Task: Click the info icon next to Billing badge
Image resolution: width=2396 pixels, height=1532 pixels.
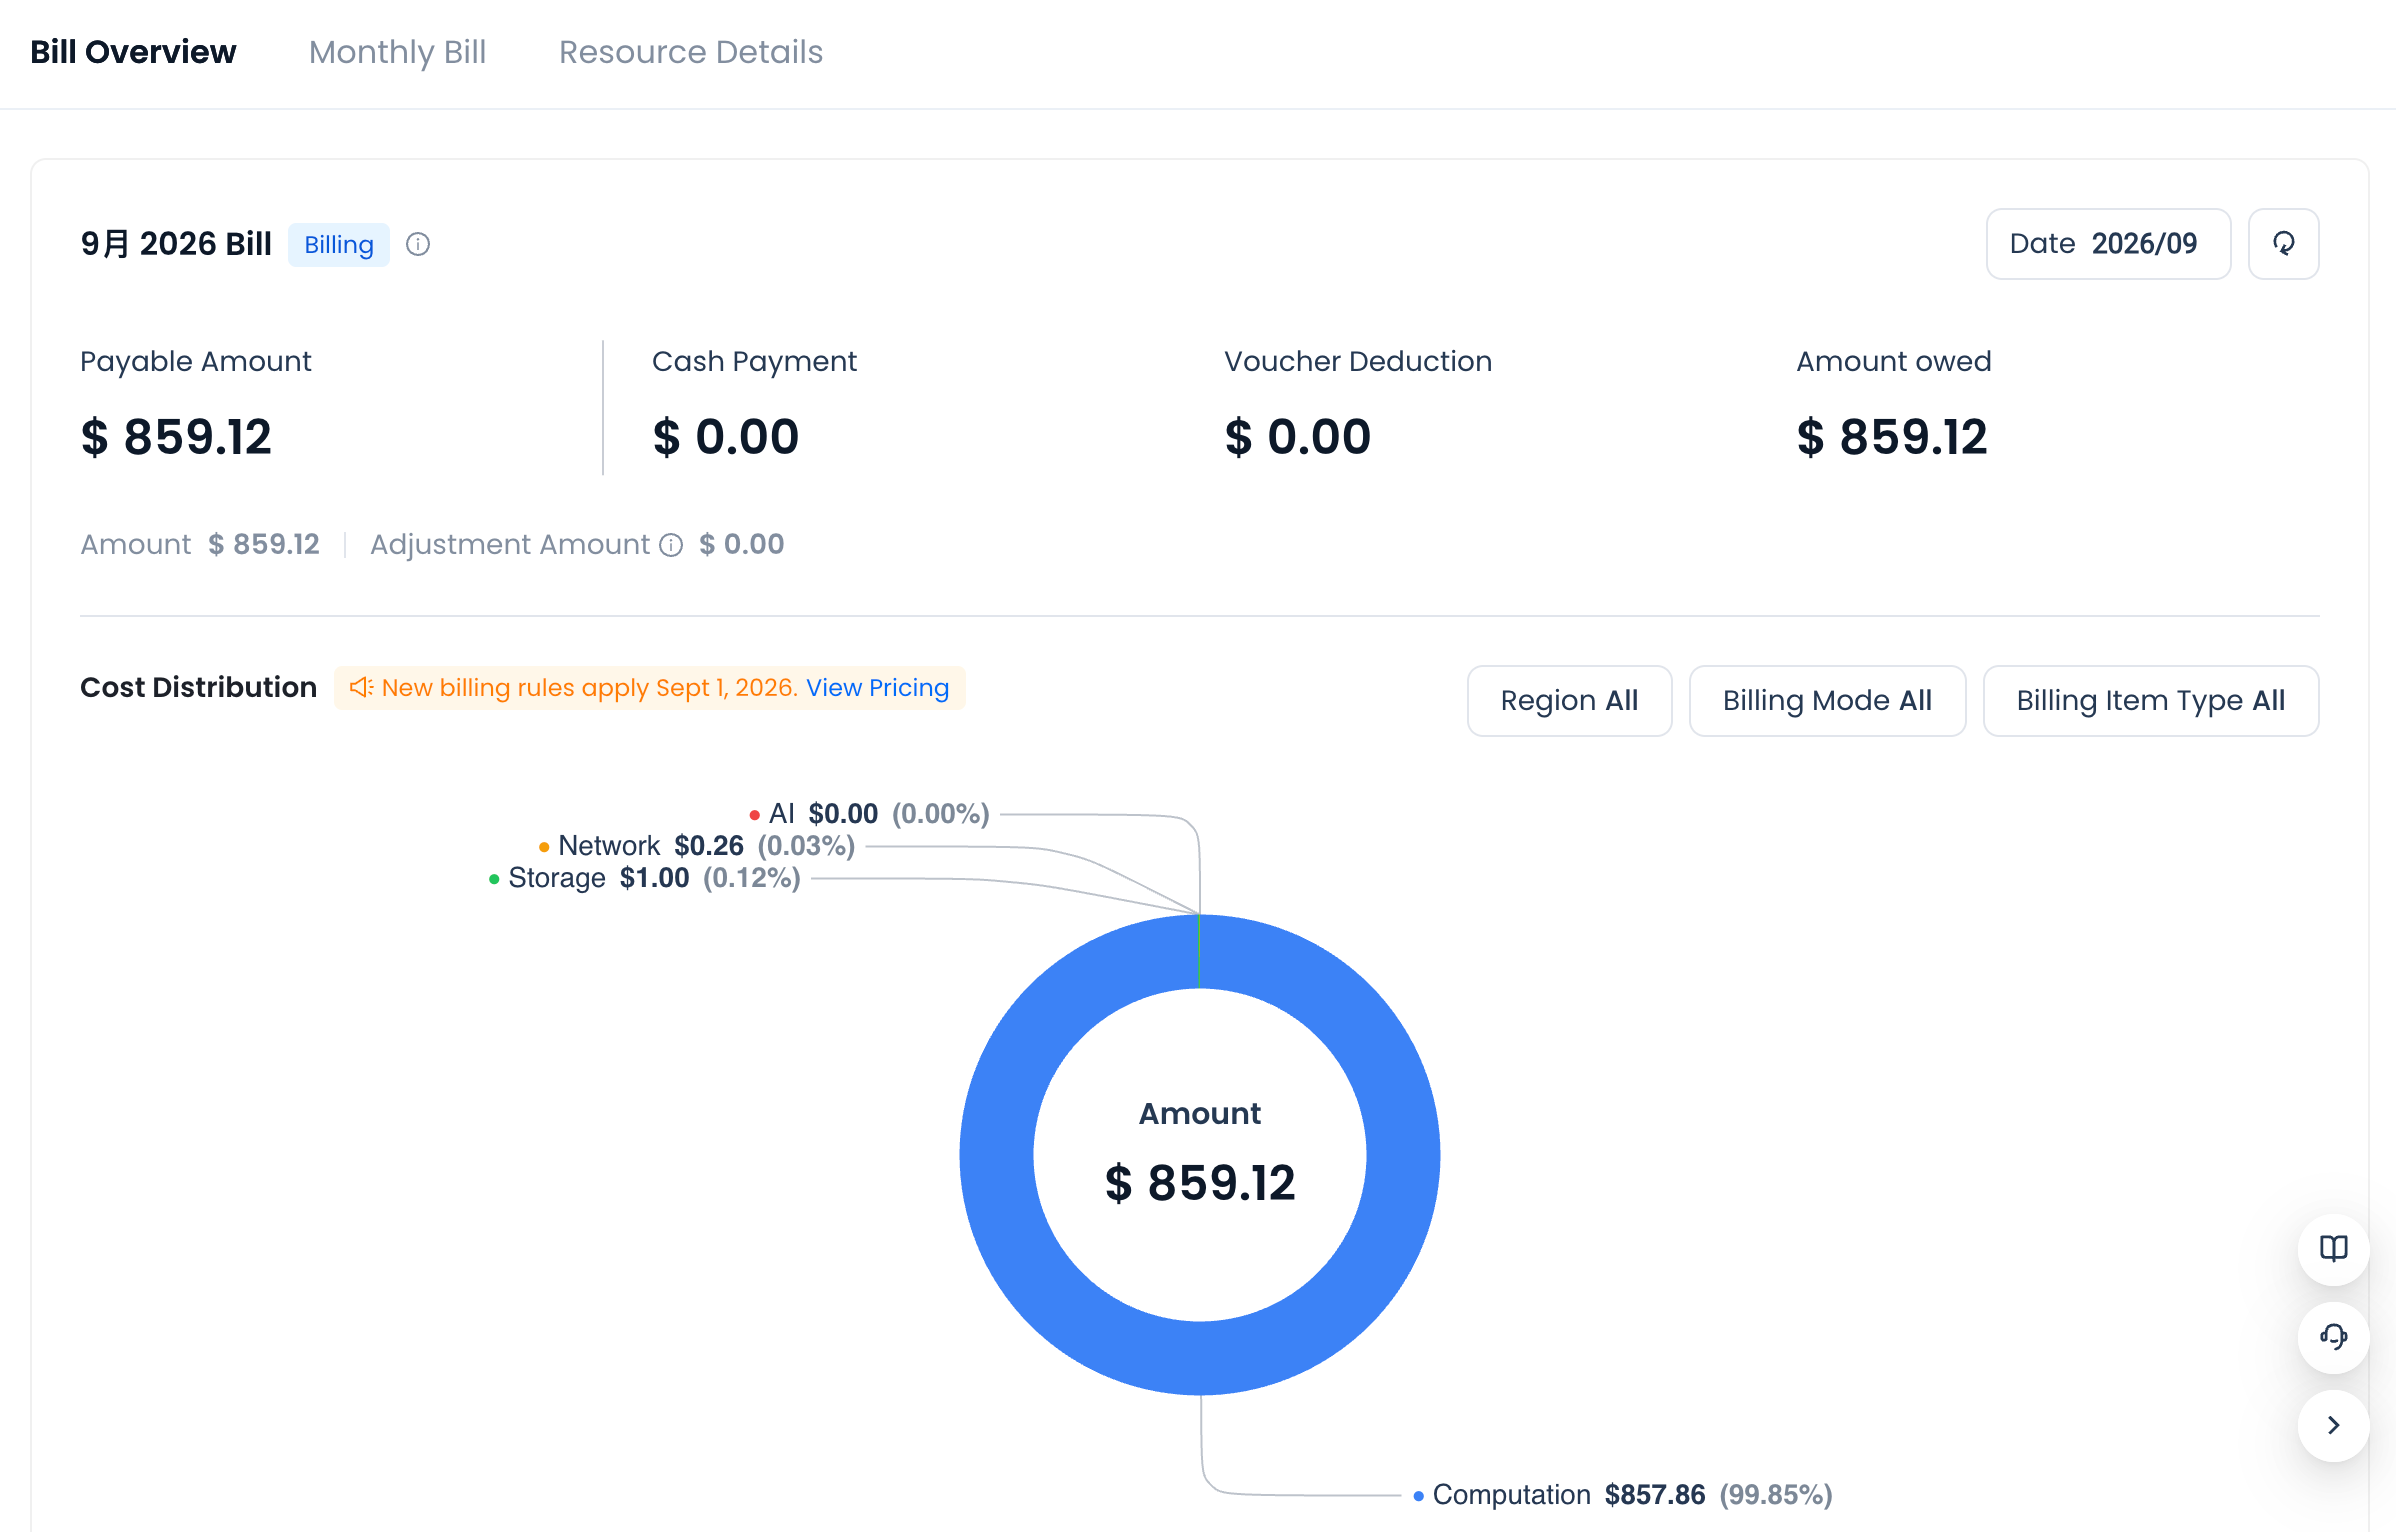Action: [418, 244]
